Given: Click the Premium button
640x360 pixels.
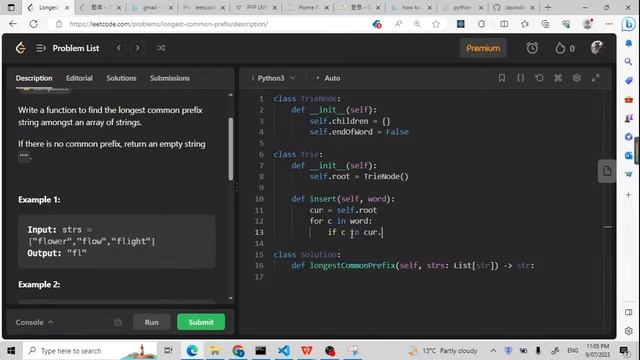Looking at the screenshot, I should coord(483,48).
